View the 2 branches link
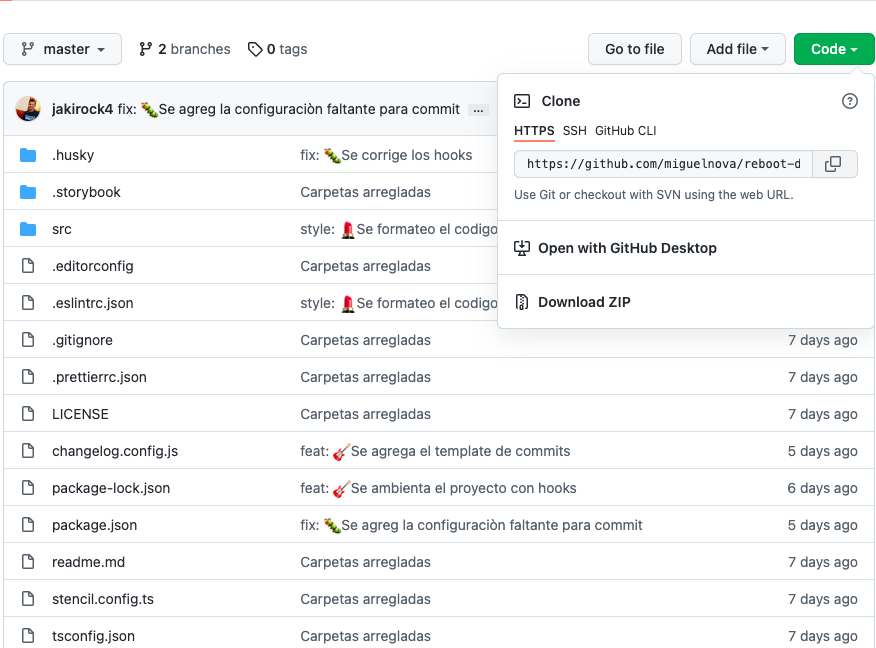This screenshot has height=648, width=876. (185, 49)
